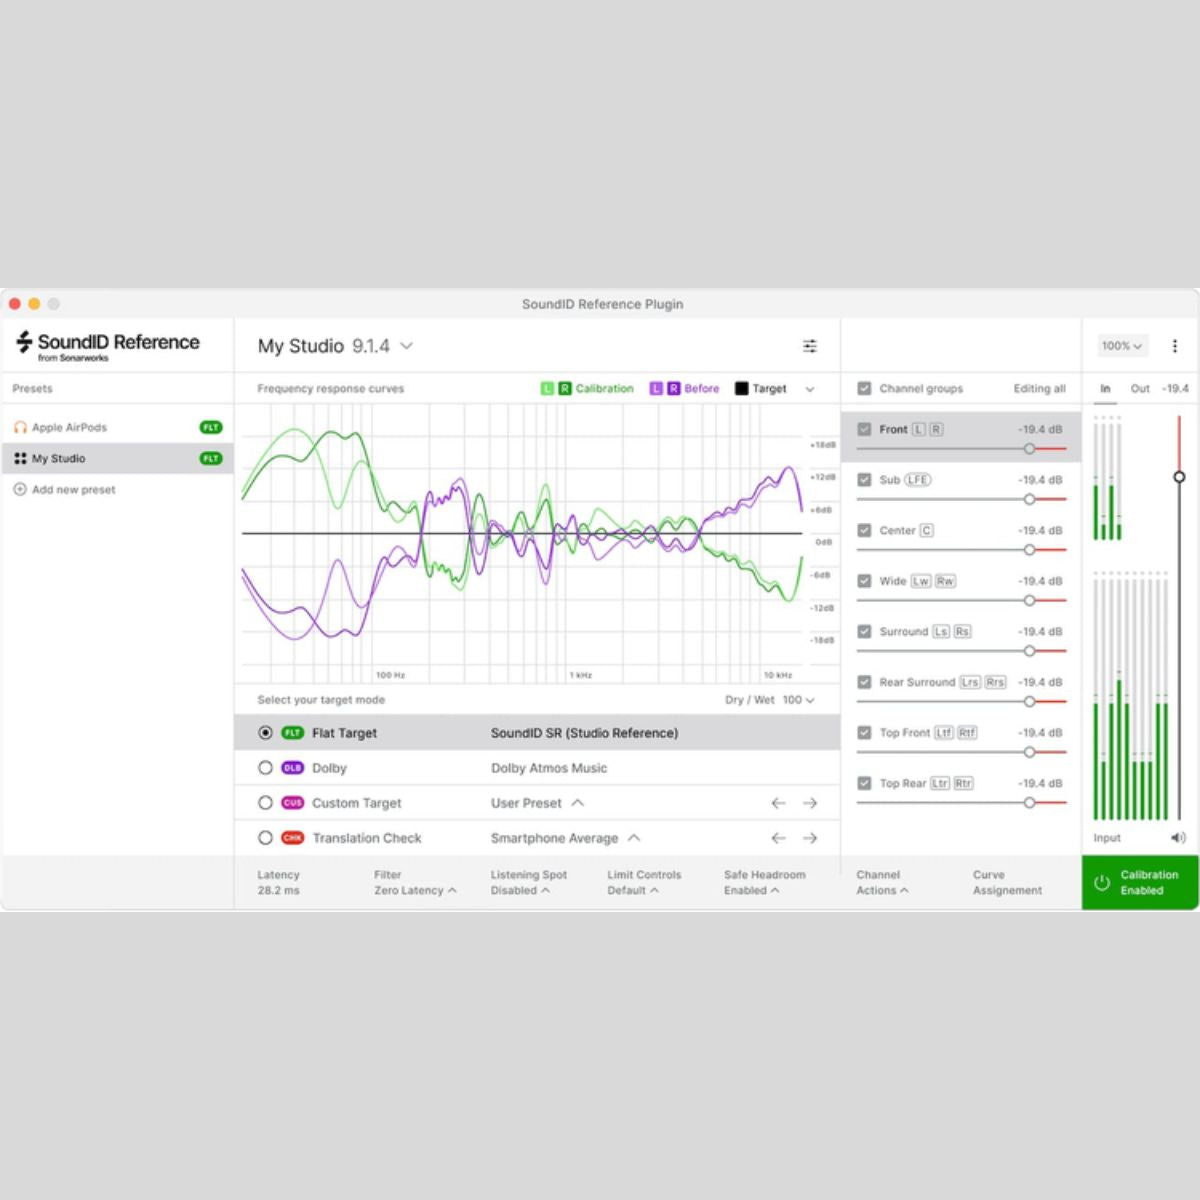Select the Flat Target radio button
Screen dimensions: 1200x1200
click(x=265, y=733)
